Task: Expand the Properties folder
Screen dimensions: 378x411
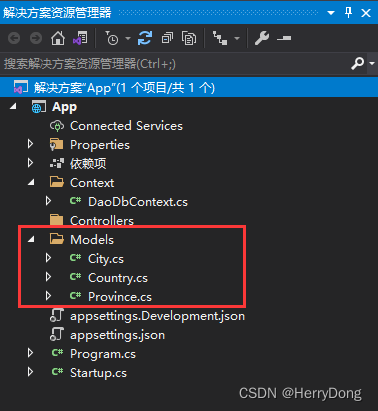Action: [x=30, y=144]
